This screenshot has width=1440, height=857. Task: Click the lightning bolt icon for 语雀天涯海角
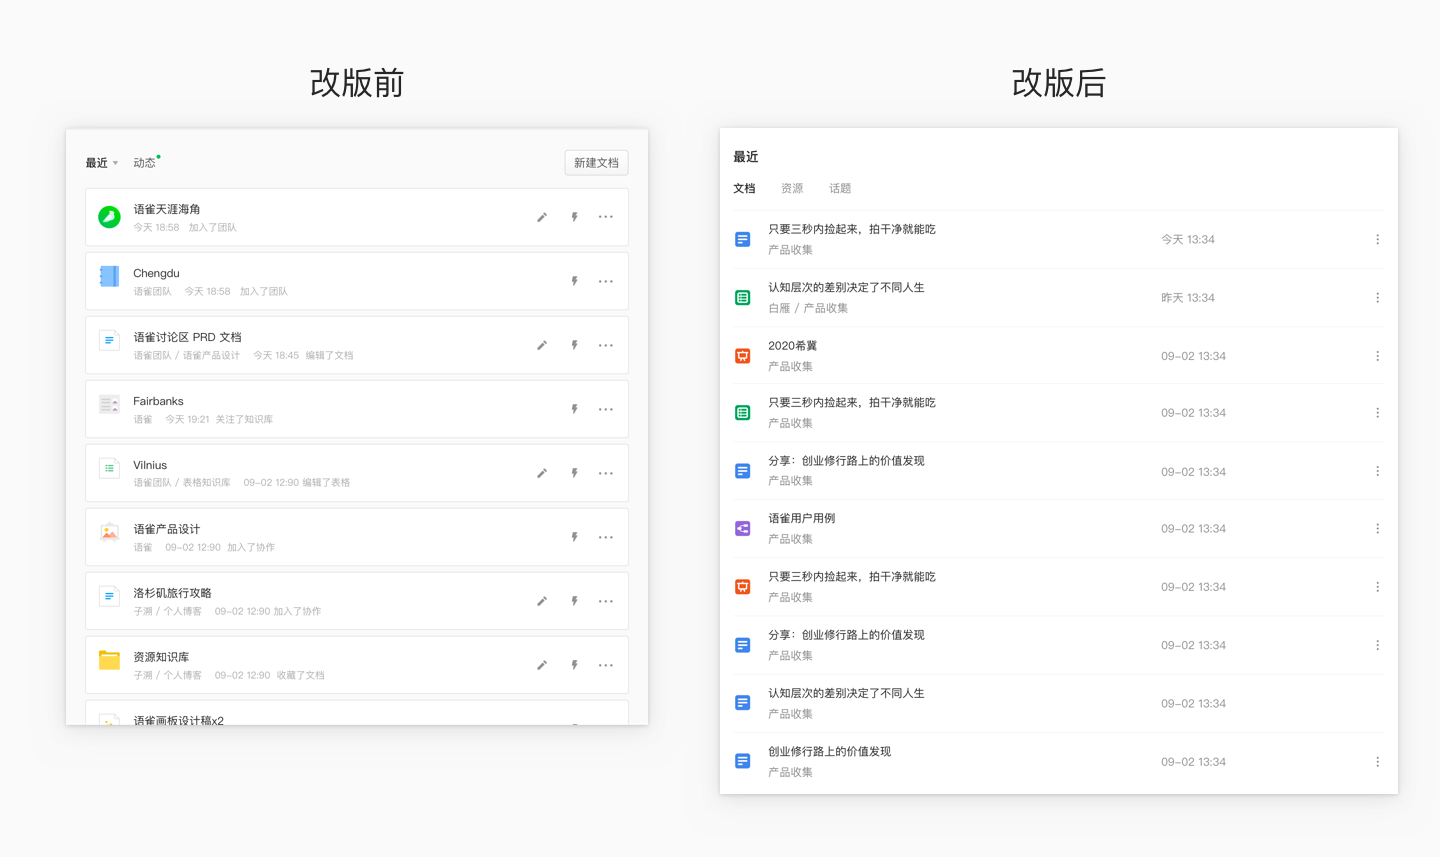pos(575,217)
